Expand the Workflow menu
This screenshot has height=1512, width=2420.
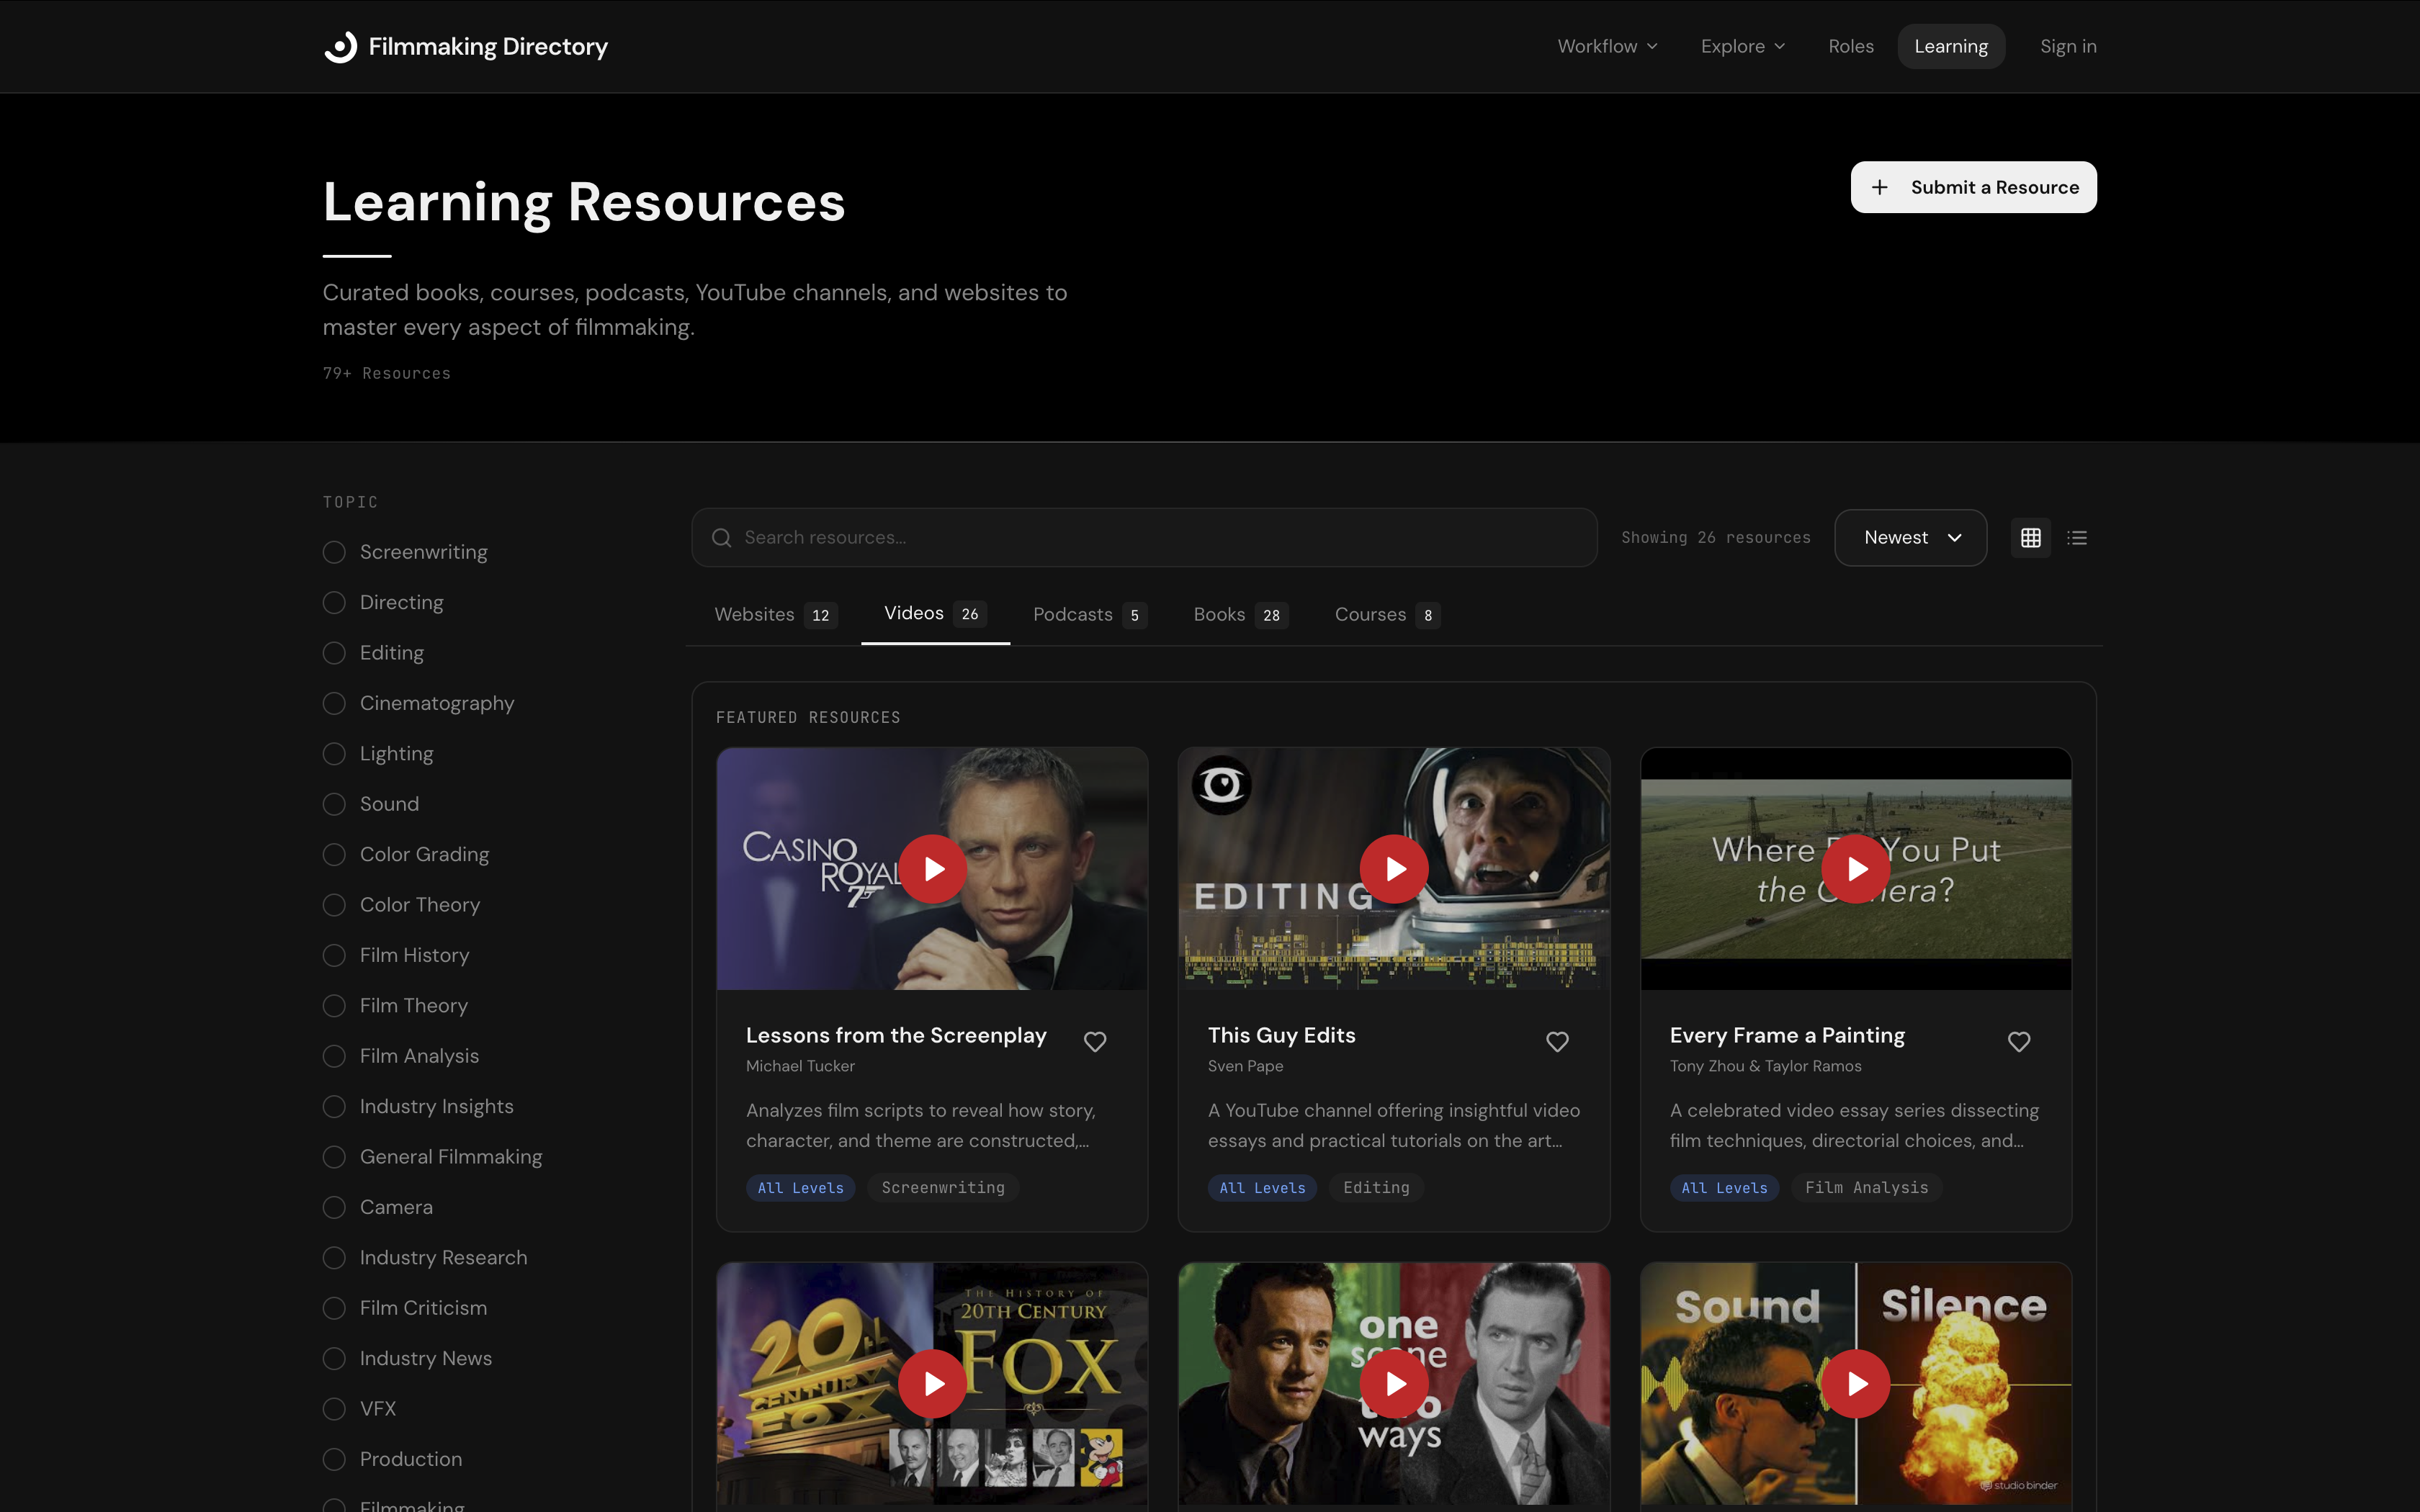tap(1606, 46)
